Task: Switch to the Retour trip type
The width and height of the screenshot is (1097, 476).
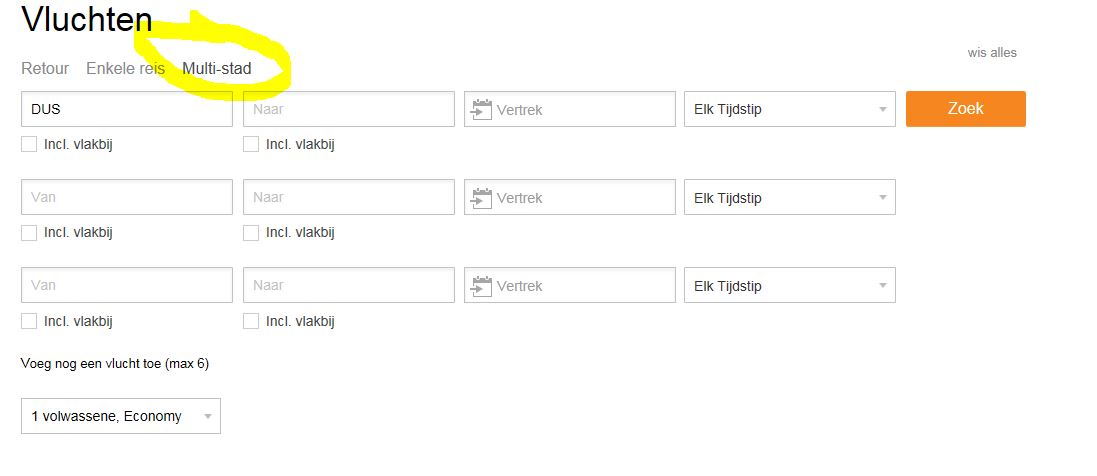Action: click(x=45, y=69)
